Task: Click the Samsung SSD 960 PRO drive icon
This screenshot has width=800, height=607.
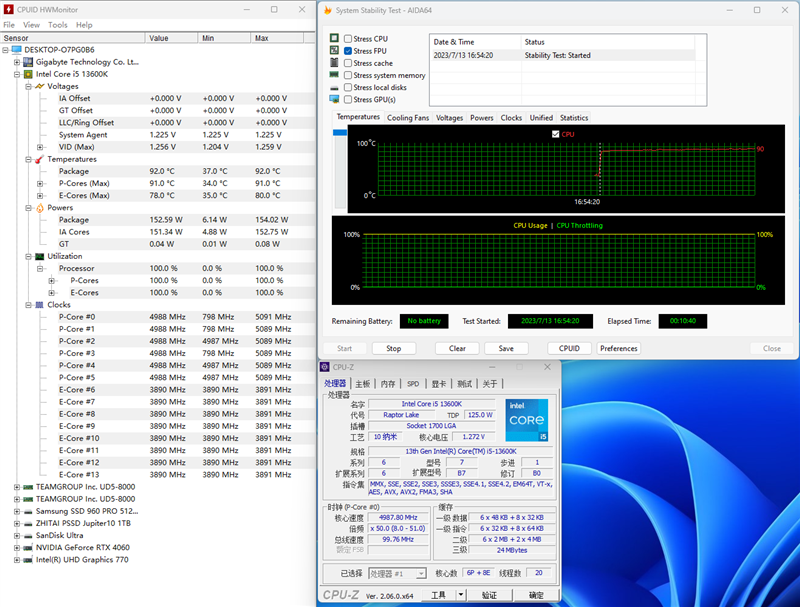Action: 28,511
